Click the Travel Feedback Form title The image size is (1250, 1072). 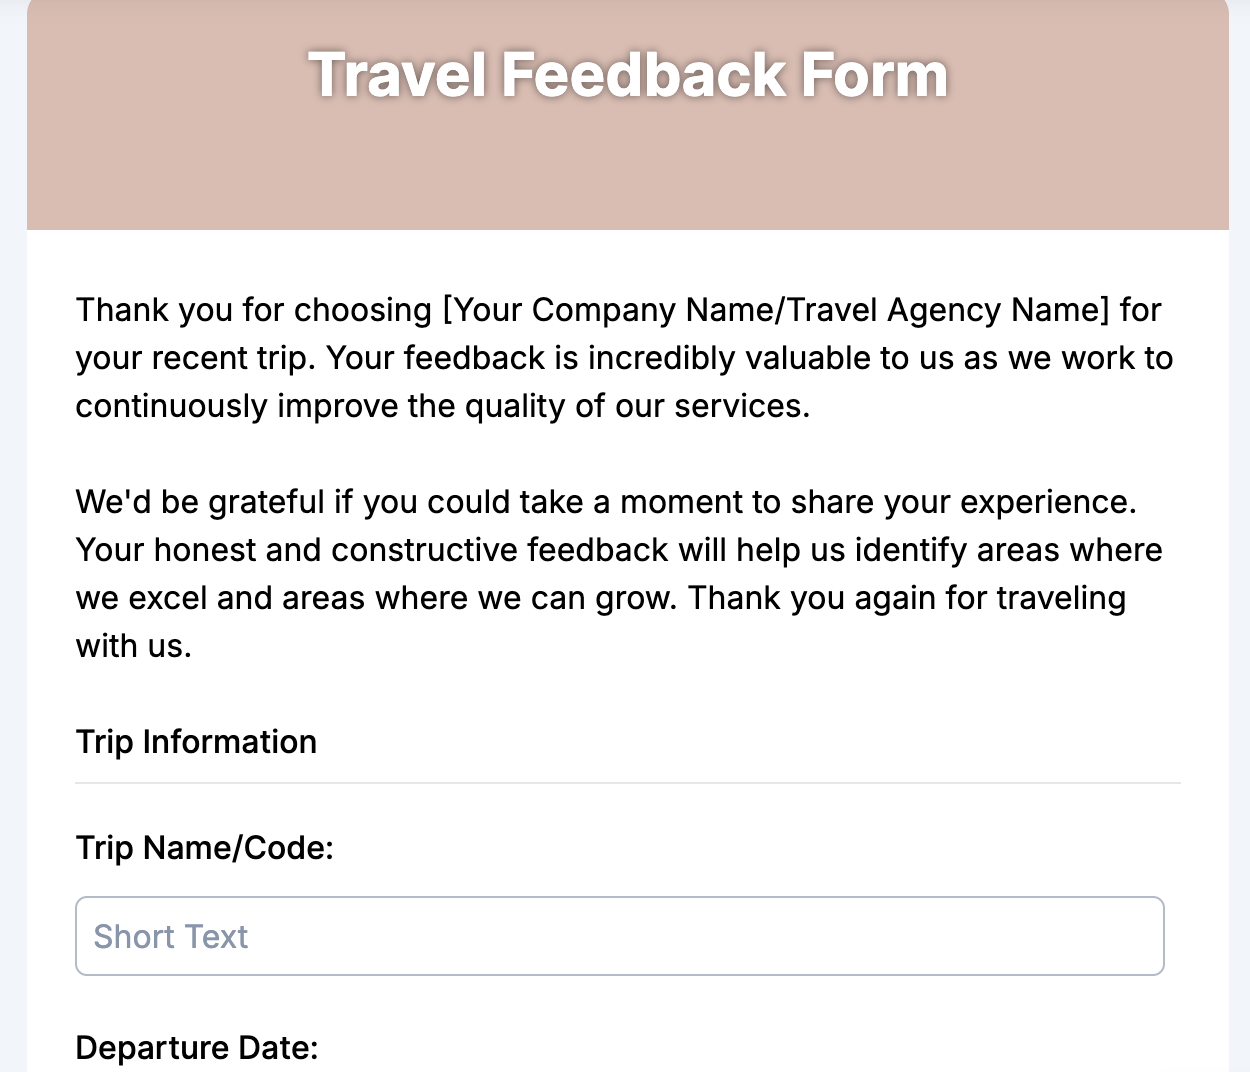[x=629, y=74]
